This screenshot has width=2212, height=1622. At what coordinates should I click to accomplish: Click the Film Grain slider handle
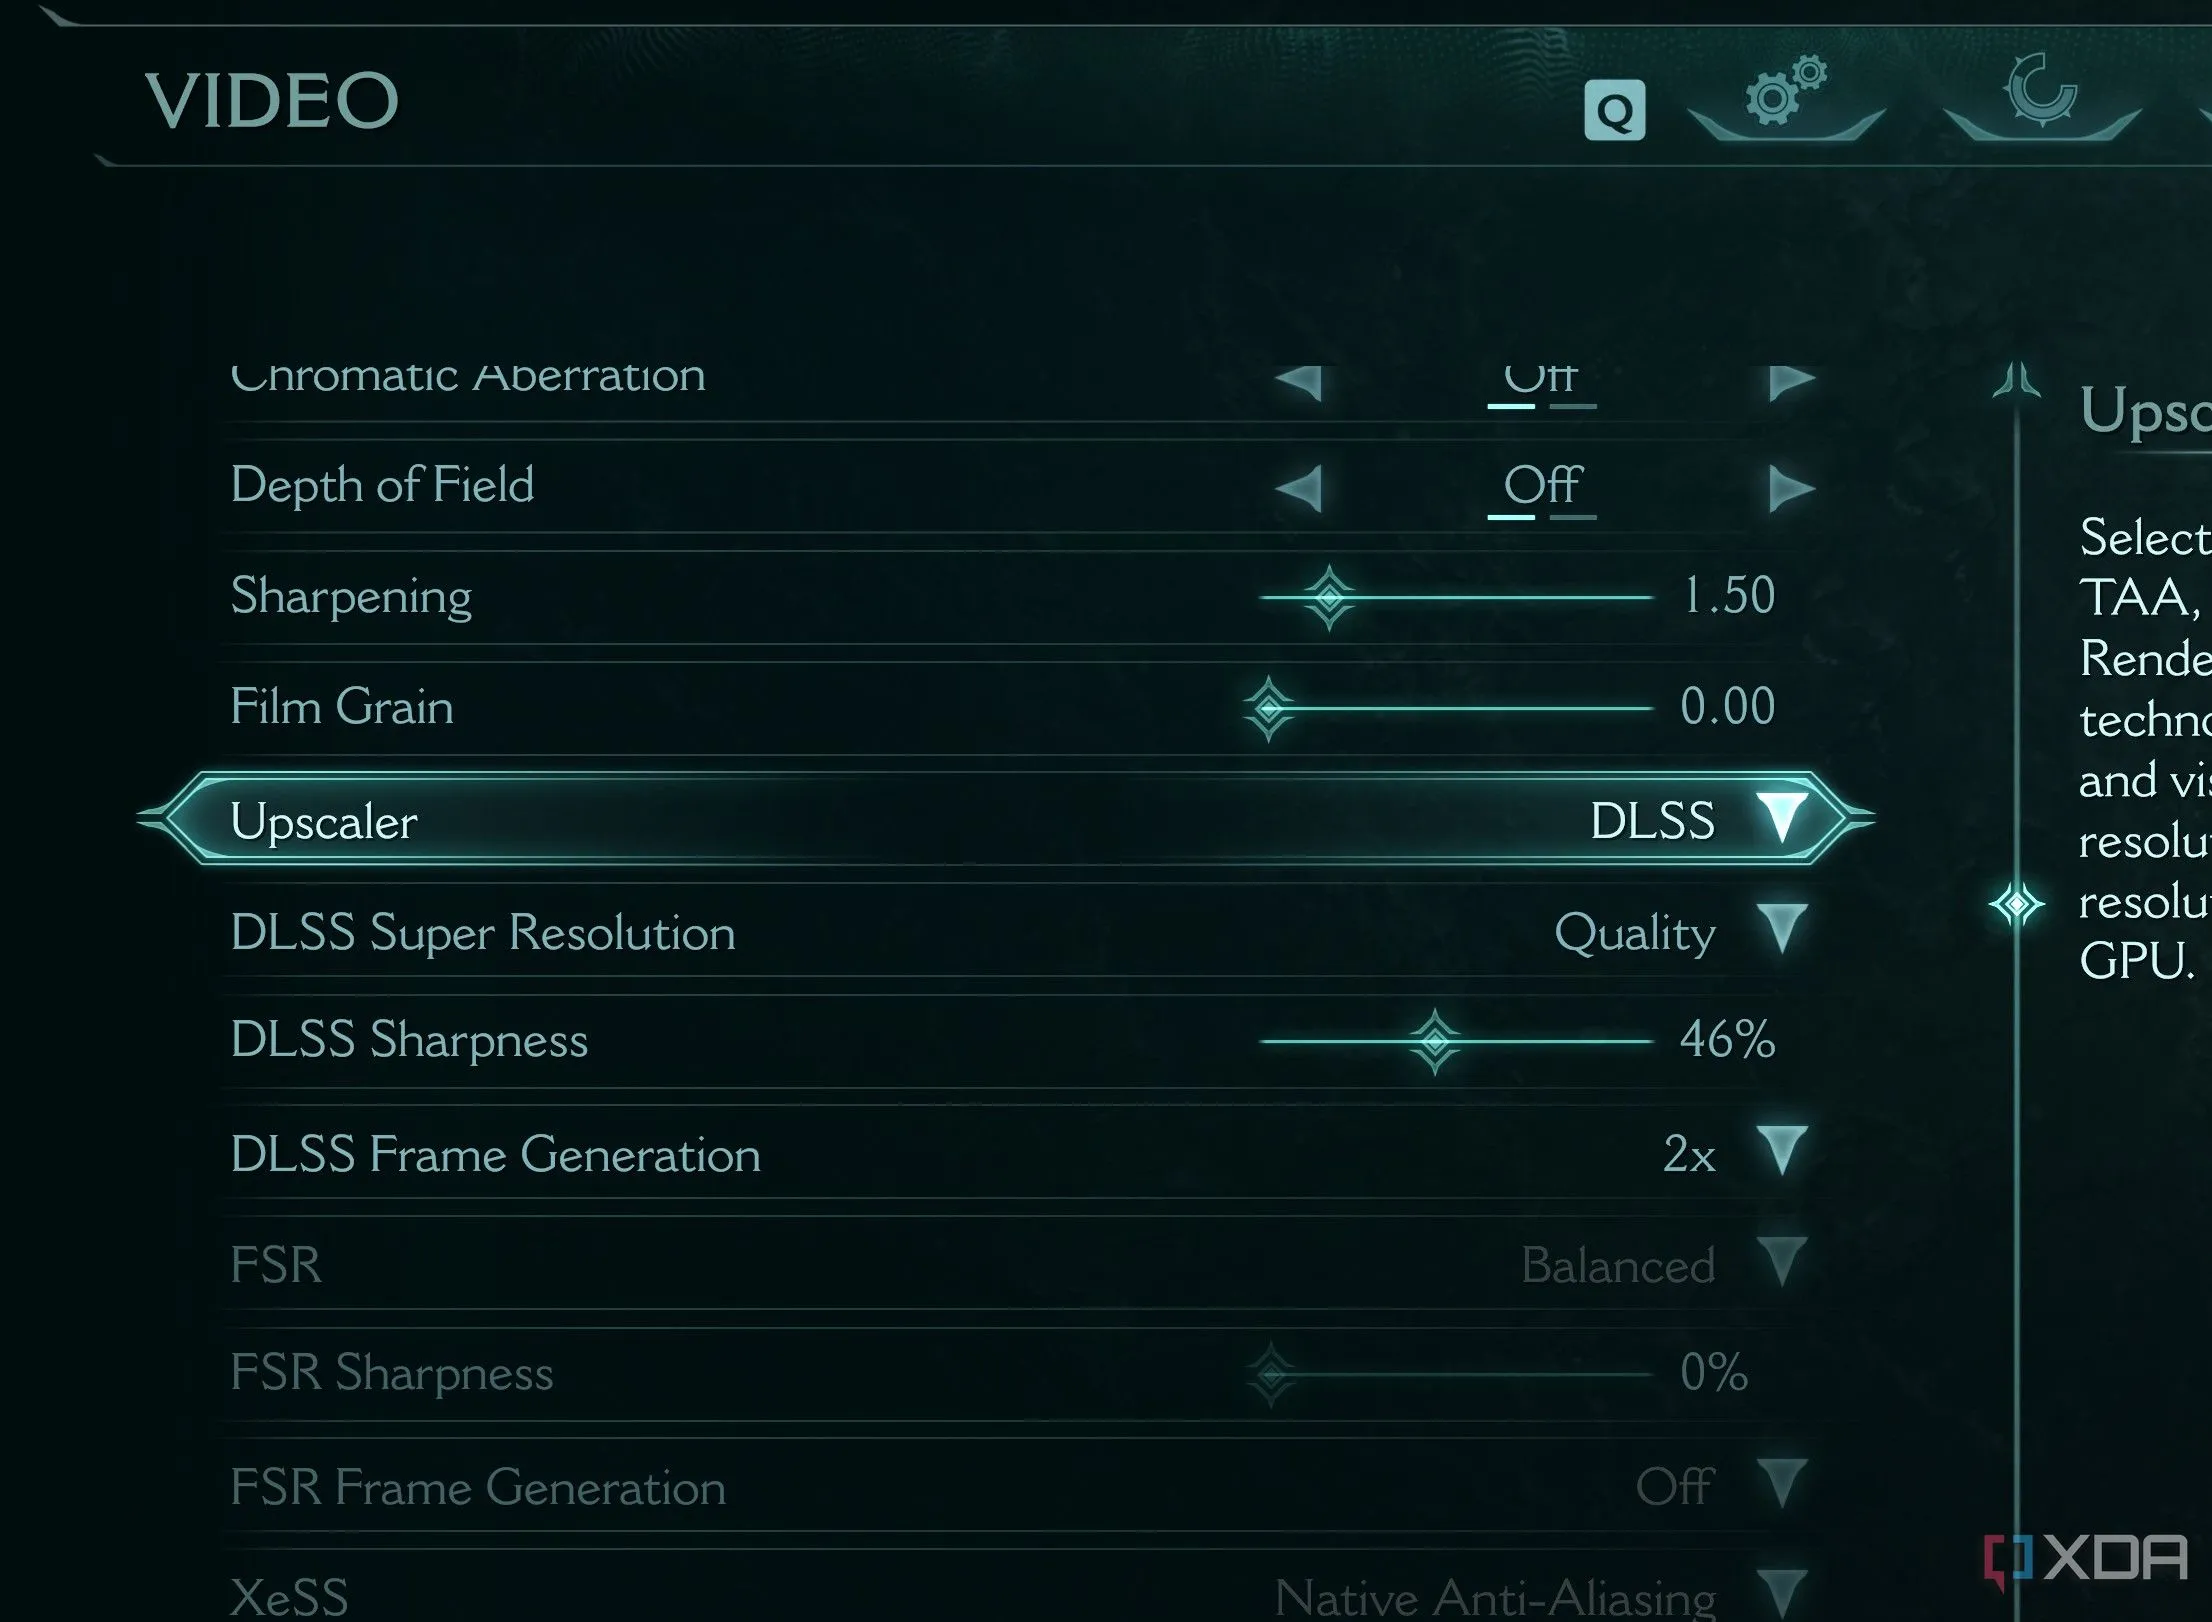(1269, 708)
